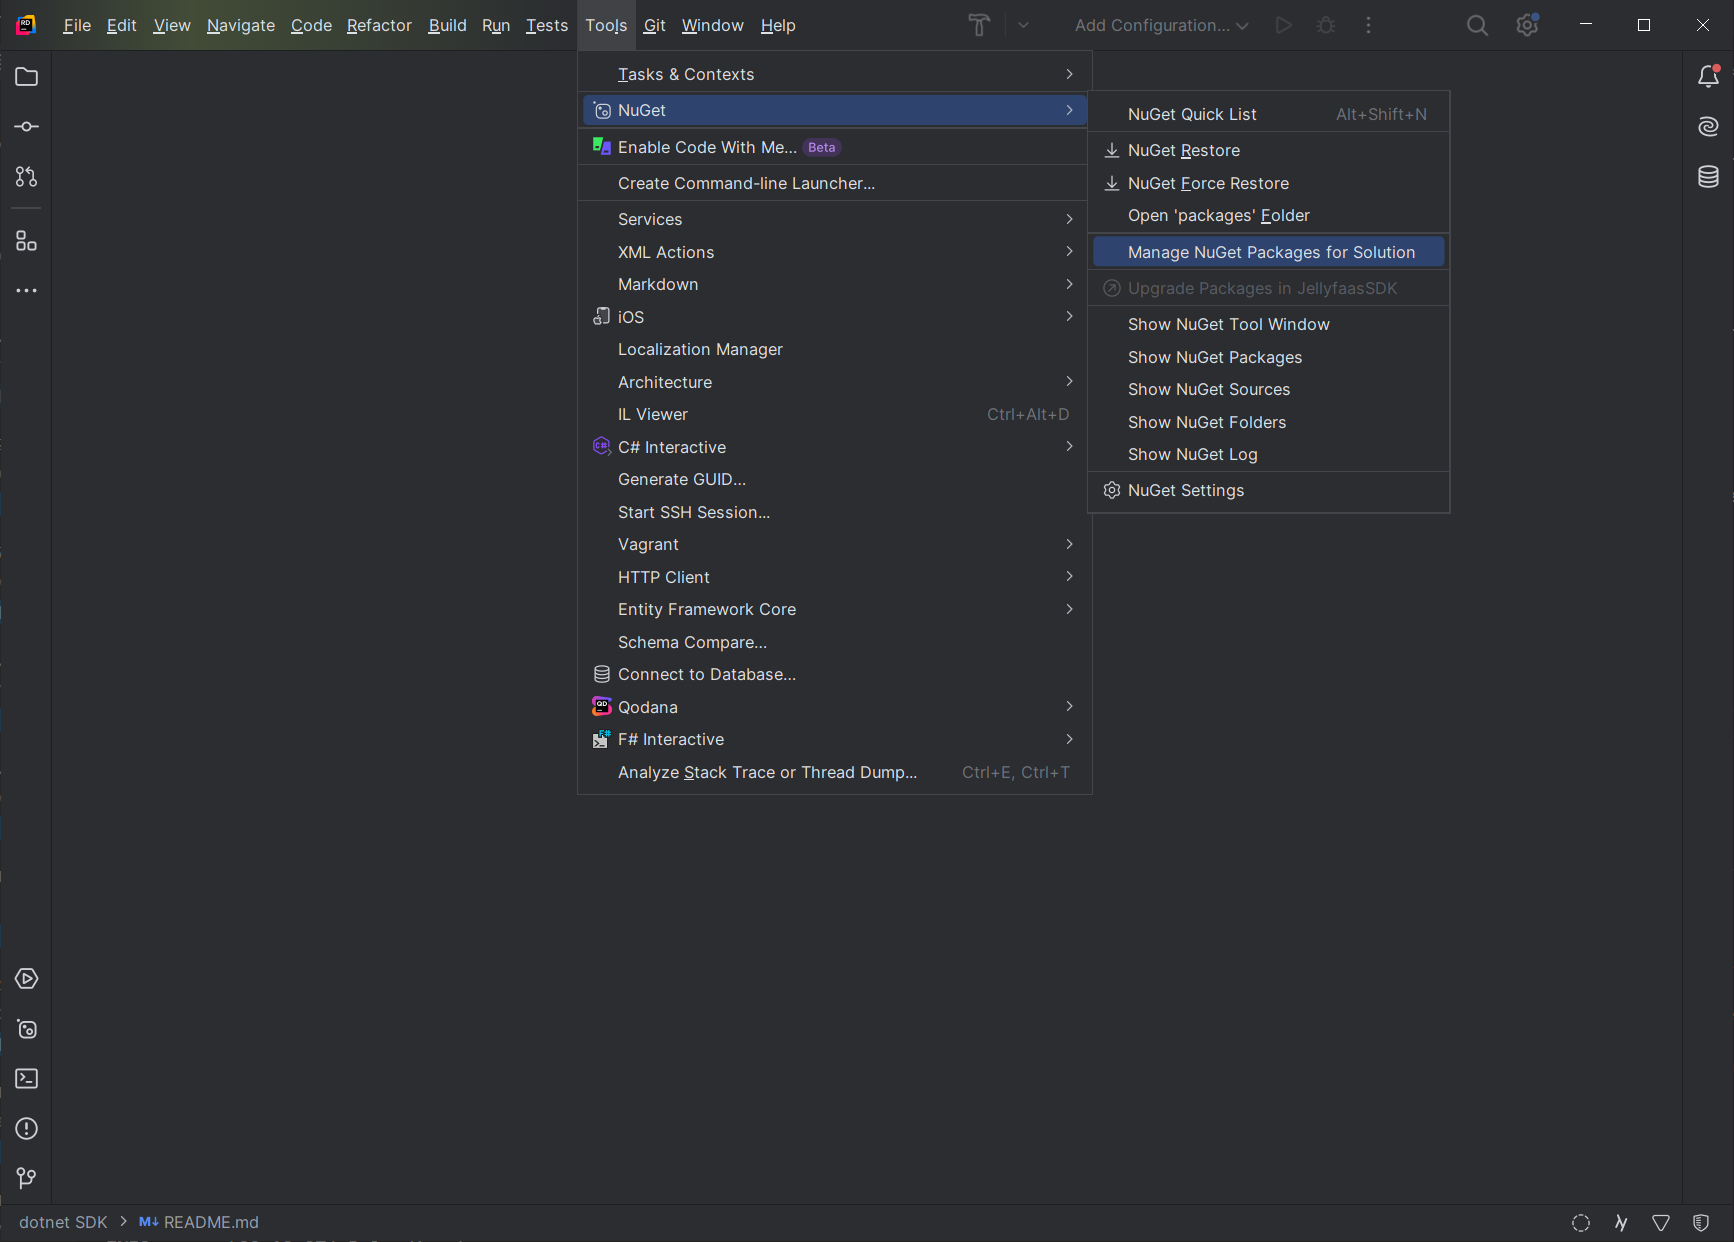
Task: Open the Problems tool window icon
Action: click(27, 1129)
